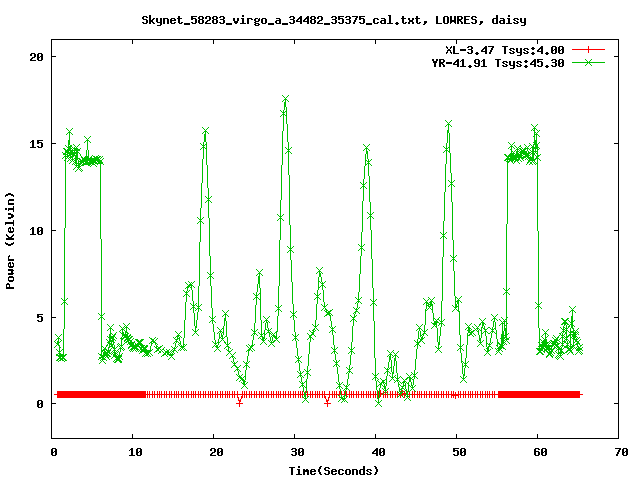Click the x-axis tick label 30
The height and width of the screenshot is (480, 640).
[297, 452]
